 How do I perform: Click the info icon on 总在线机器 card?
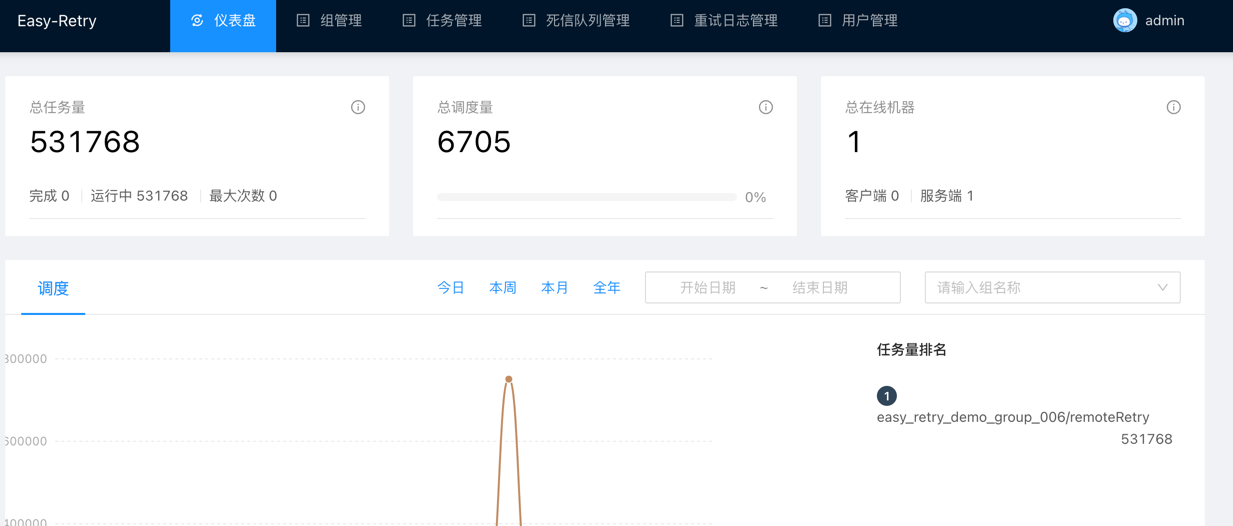click(1173, 107)
